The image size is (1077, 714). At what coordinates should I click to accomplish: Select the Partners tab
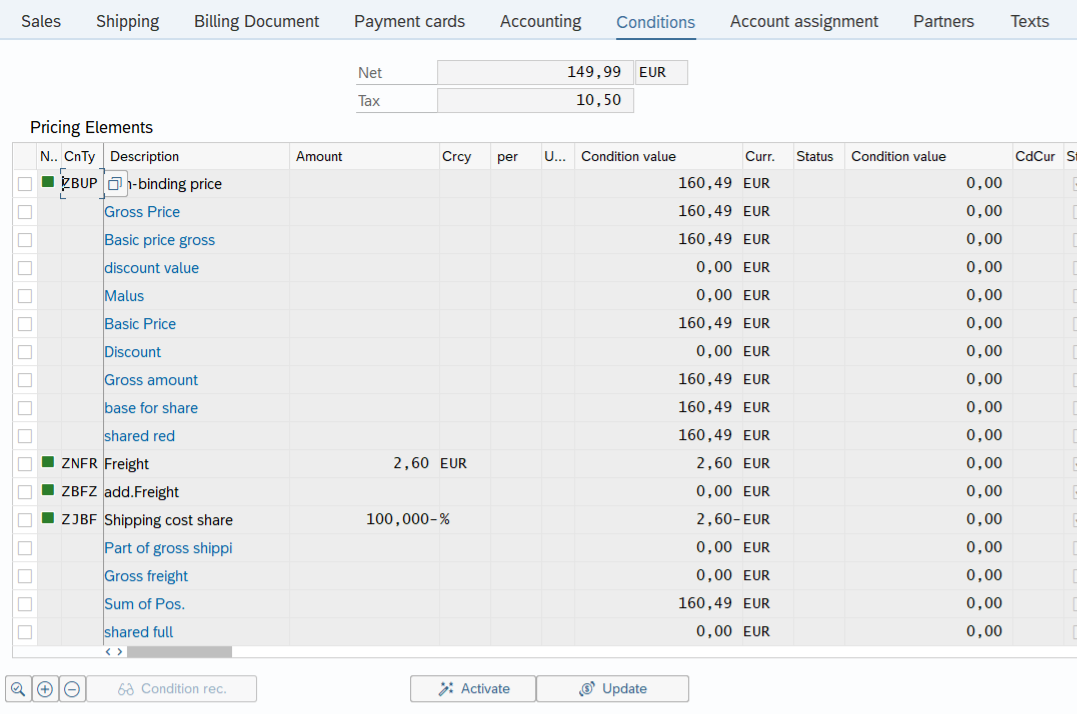coord(944,21)
